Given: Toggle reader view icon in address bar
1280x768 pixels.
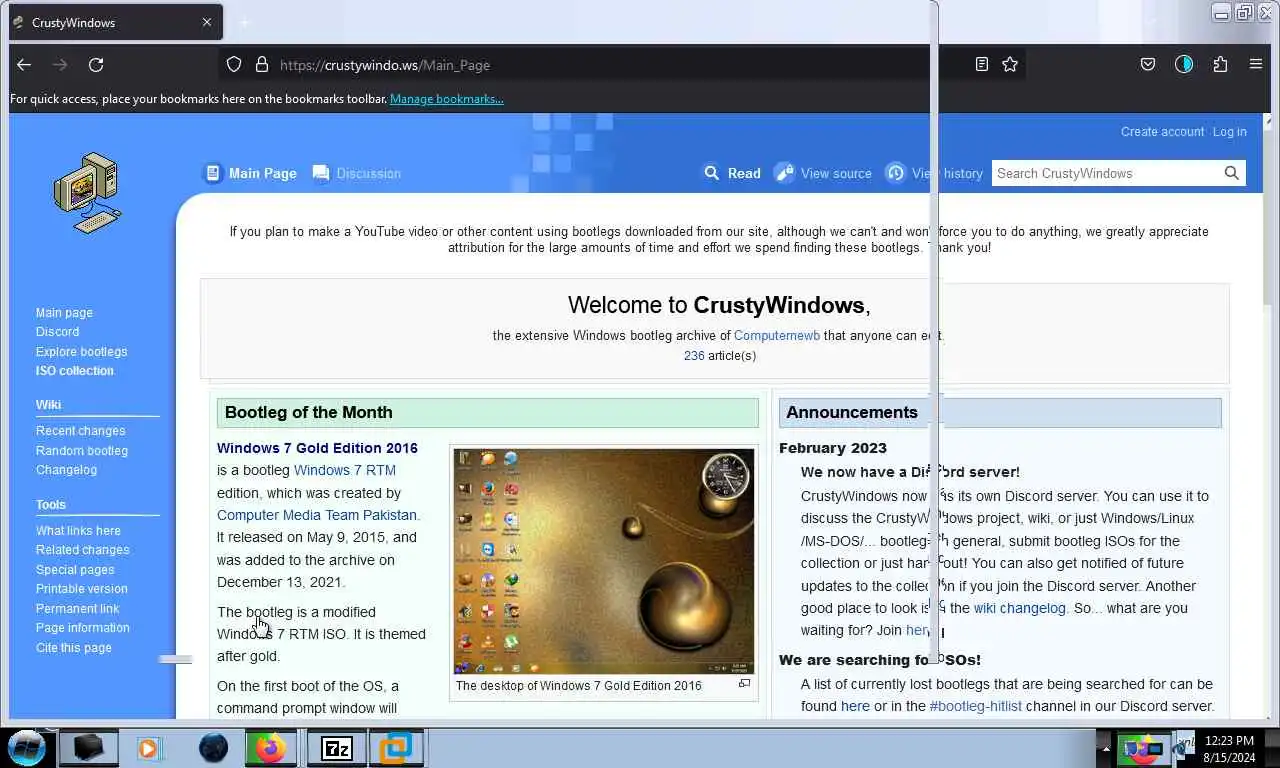Looking at the screenshot, I should point(982,65).
